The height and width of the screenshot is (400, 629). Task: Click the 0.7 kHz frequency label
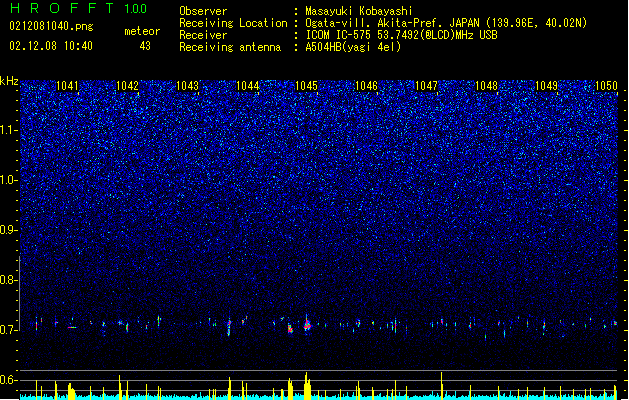point(8,330)
